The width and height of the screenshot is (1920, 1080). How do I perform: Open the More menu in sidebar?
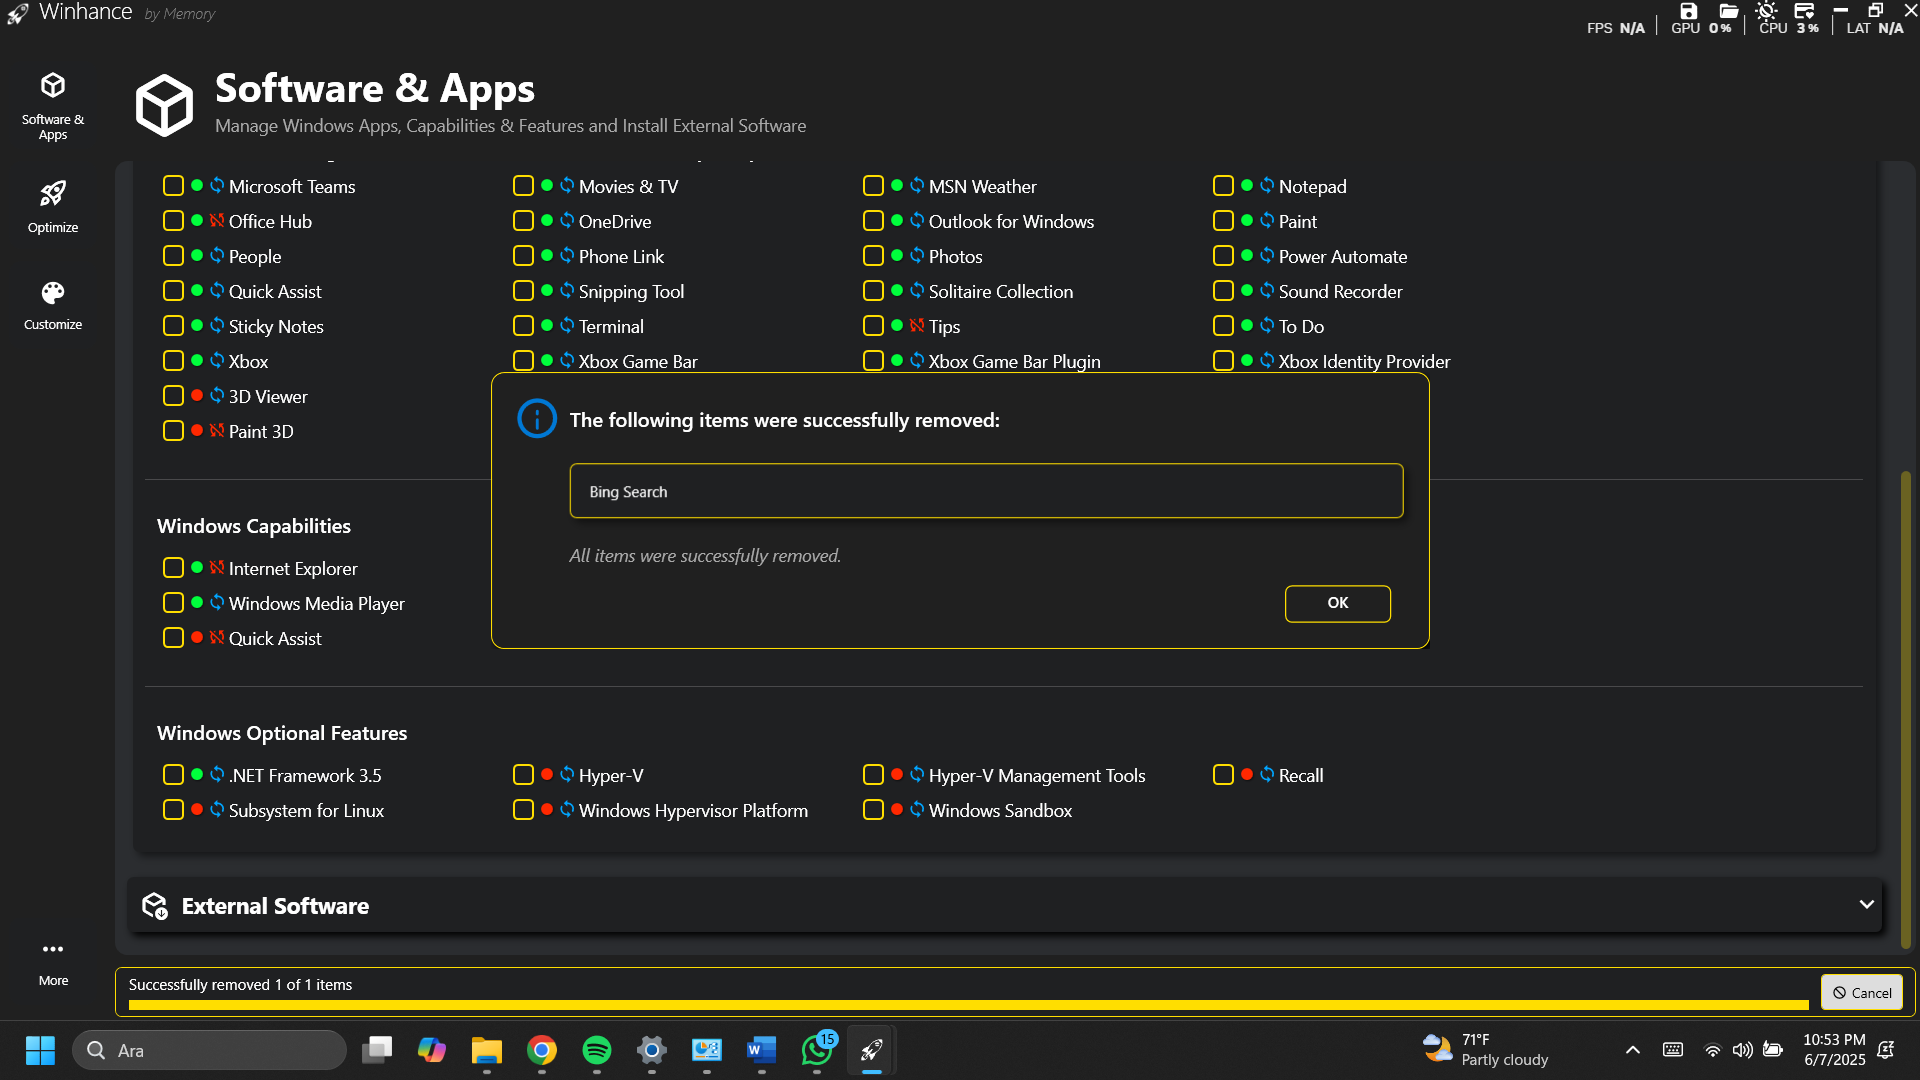pyautogui.click(x=53, y=962)
